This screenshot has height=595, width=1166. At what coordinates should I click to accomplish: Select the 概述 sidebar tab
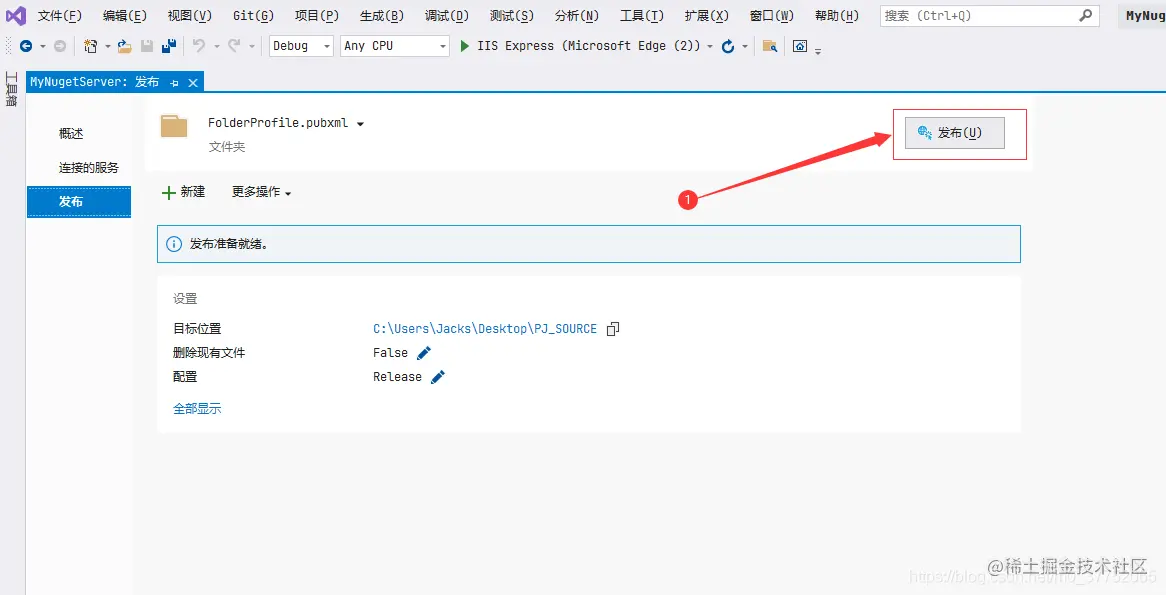point(71,134)
